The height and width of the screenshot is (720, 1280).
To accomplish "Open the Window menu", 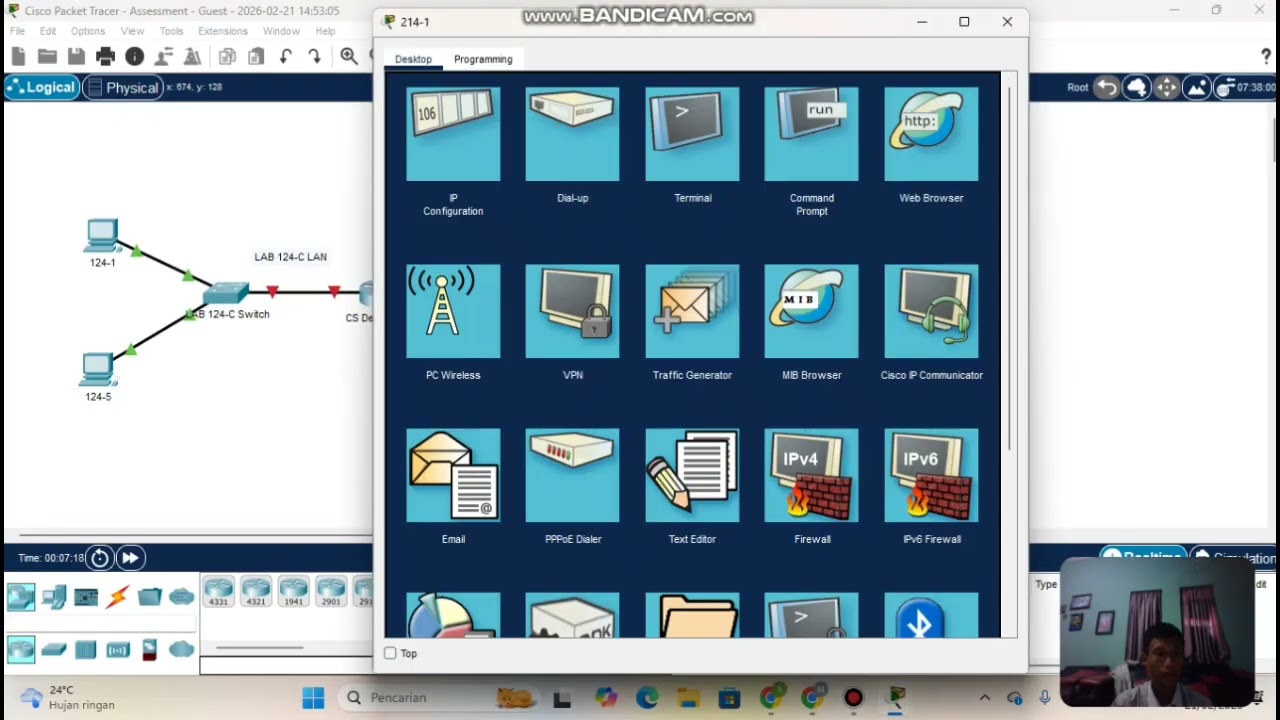I will [x=281, y=31].
